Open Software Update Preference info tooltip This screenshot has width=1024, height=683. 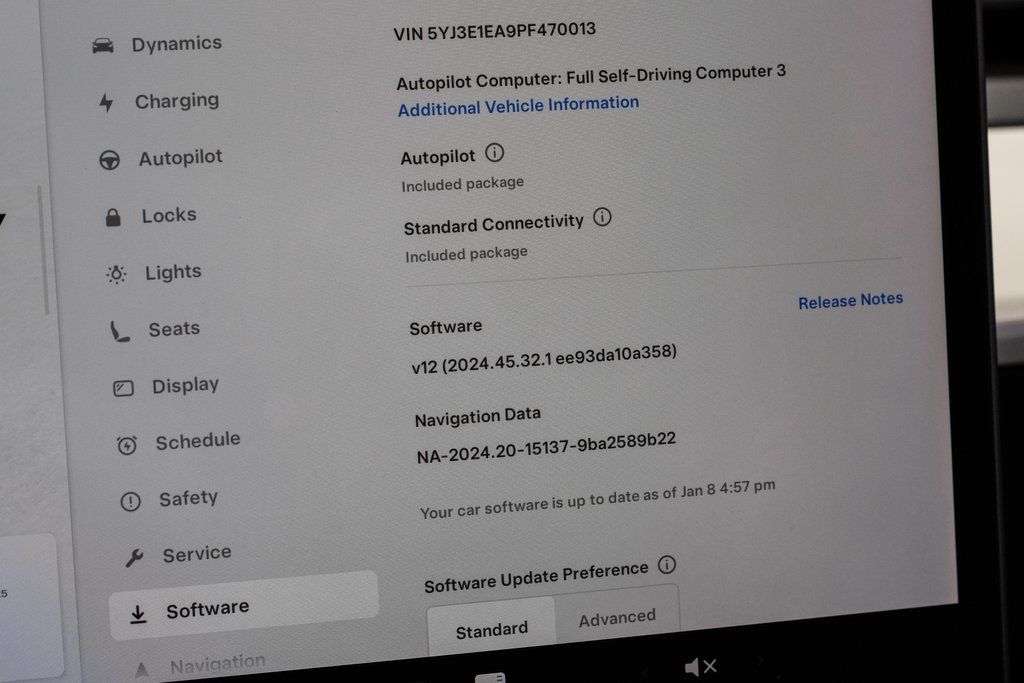click(667, 567)
